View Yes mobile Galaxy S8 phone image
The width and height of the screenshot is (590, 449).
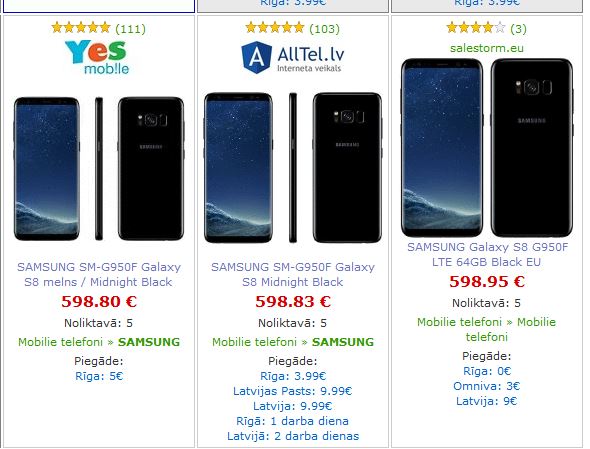[99, 169]
